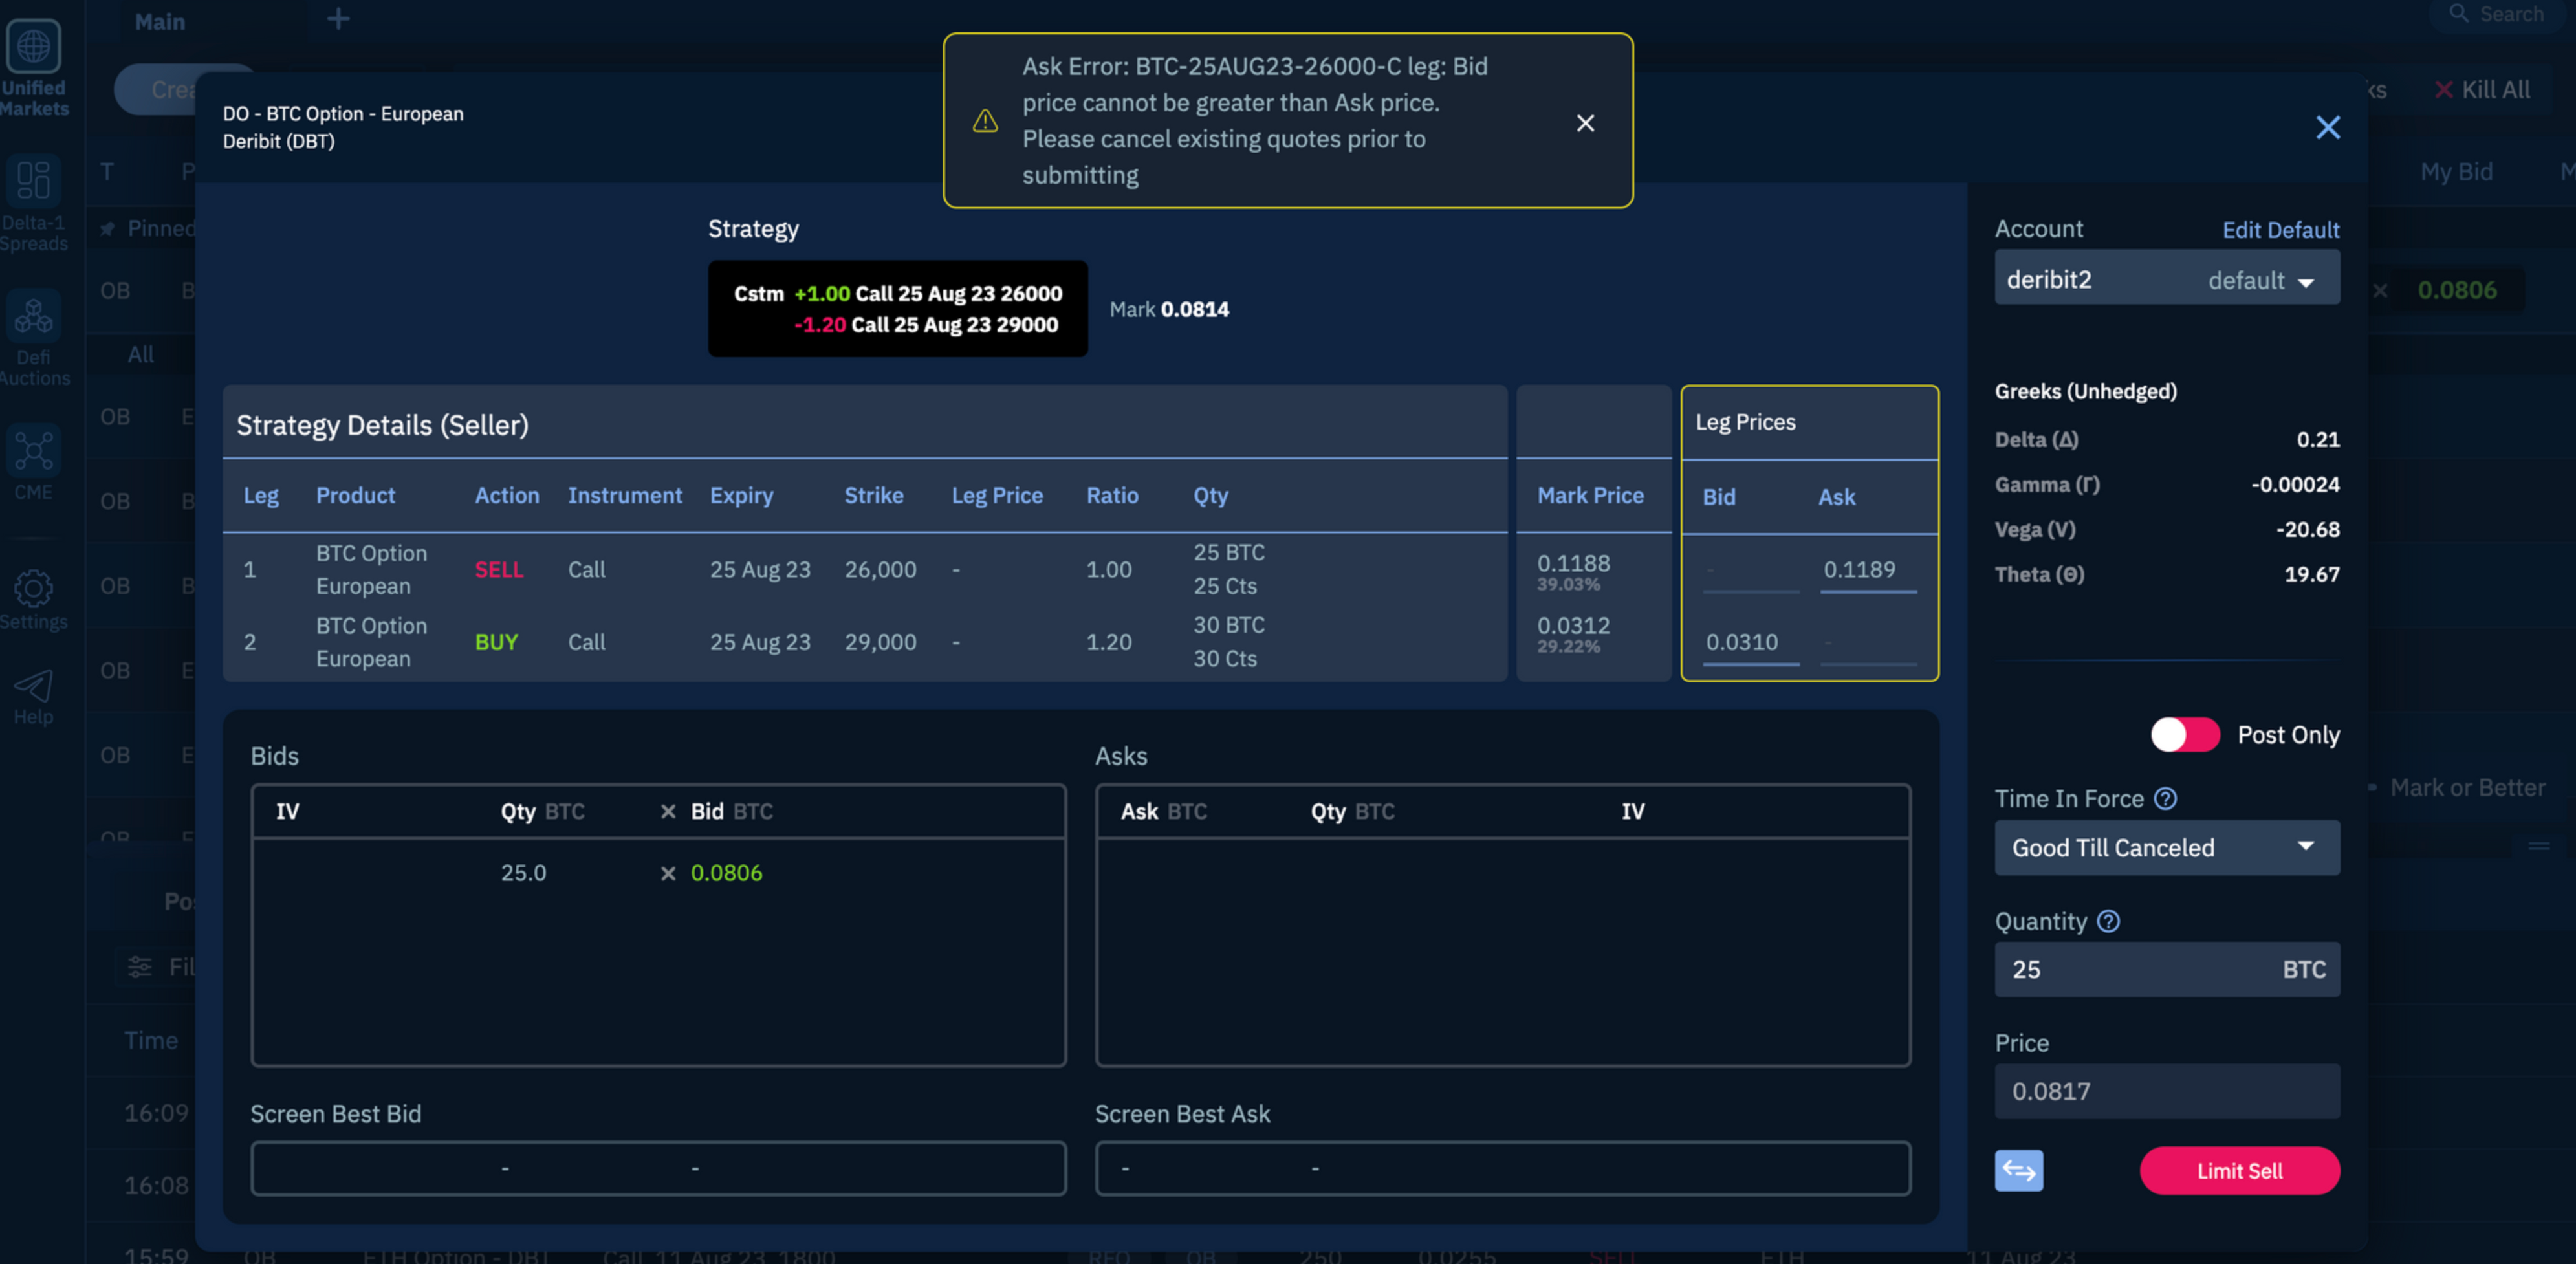Screen dimensions: 2576x1264
Task: Expand the Good Till Canceled dropdown
Action: click(x=2166, y=847)
